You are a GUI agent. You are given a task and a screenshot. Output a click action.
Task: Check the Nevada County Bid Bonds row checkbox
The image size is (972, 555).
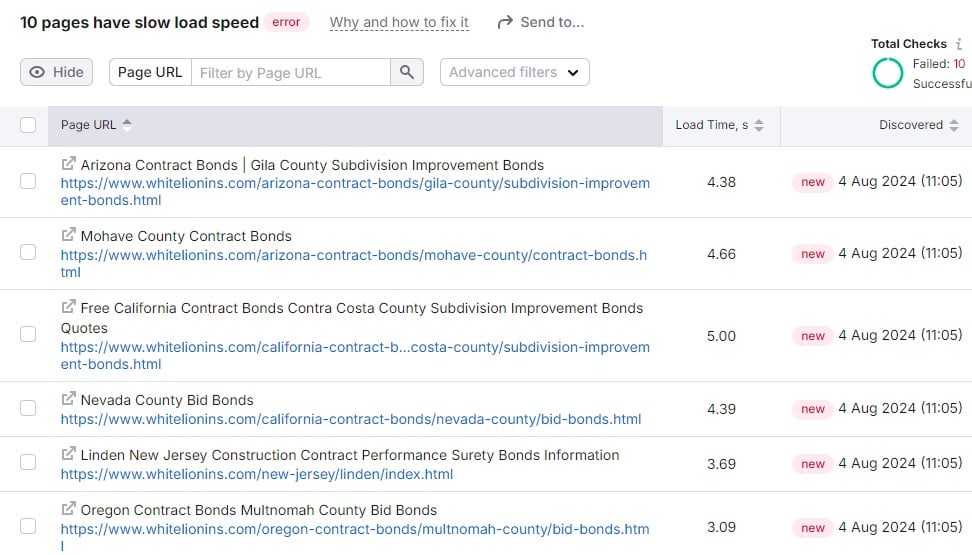click(x=28, y=408)
